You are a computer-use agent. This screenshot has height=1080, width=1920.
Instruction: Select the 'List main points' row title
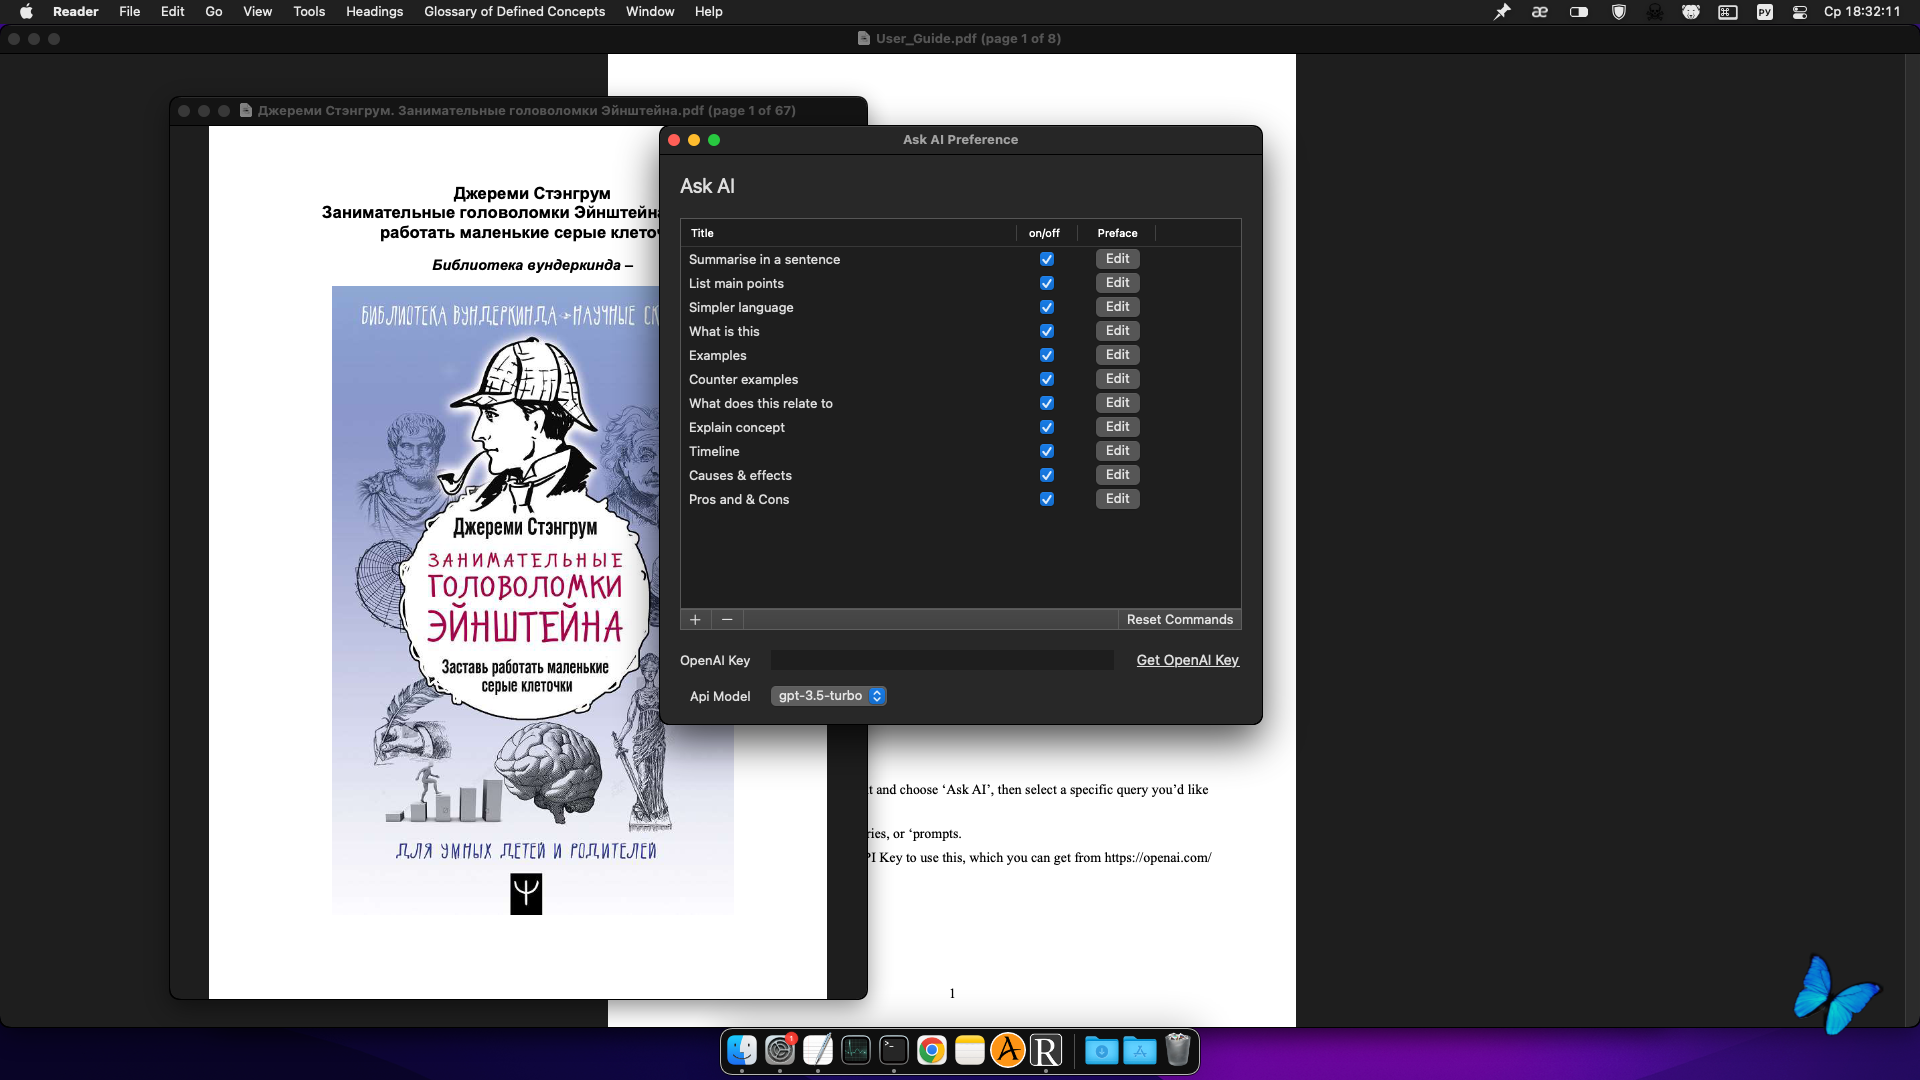tap(736, 283)
